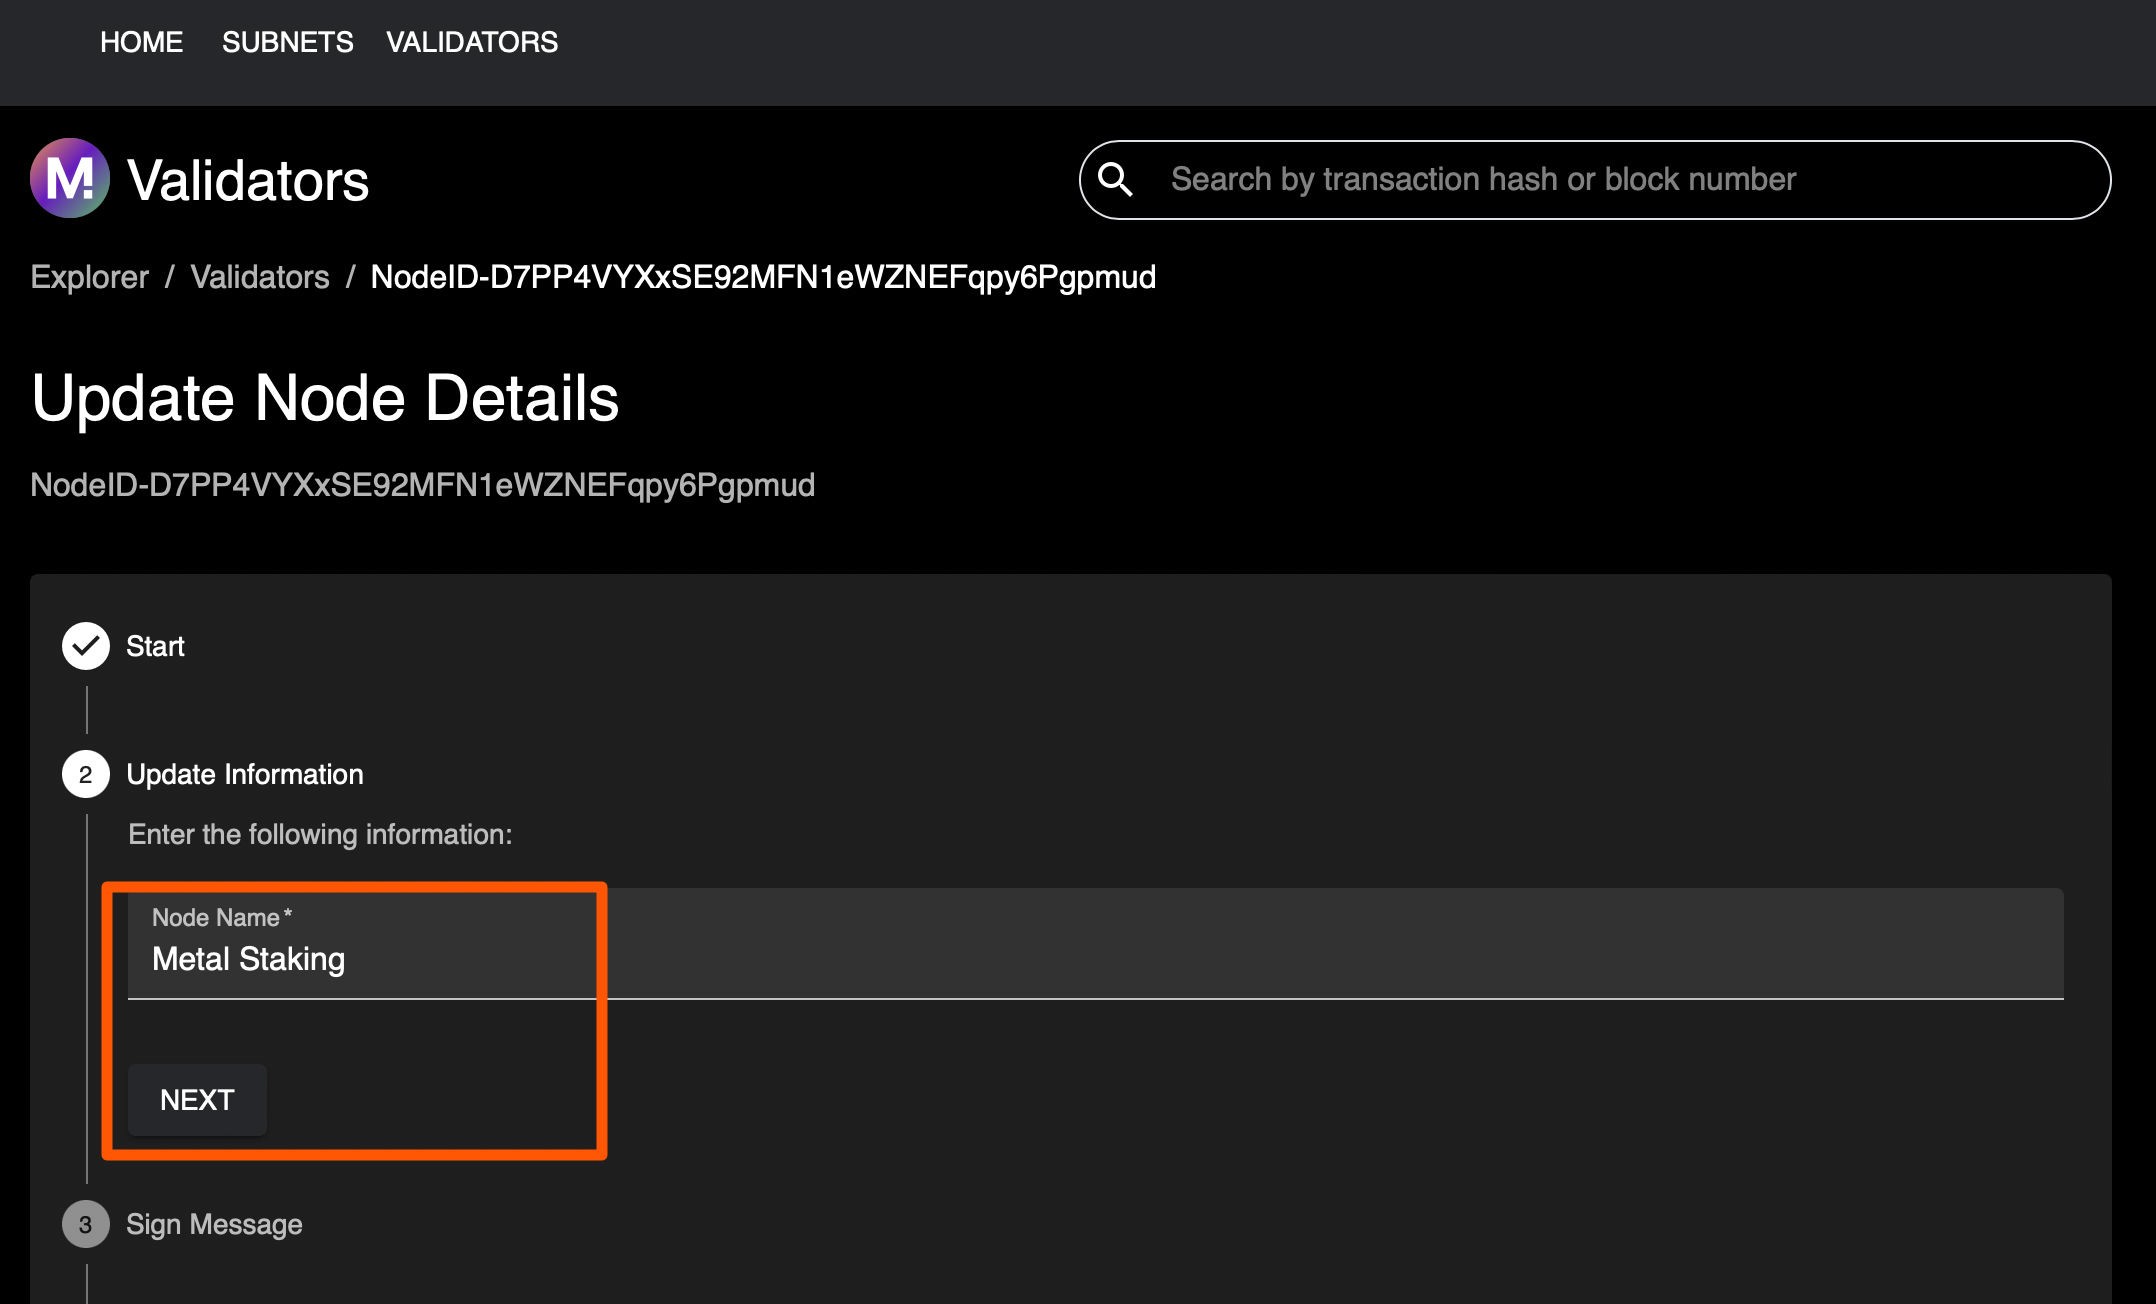Select the Update Information step label

coord(245,774)
